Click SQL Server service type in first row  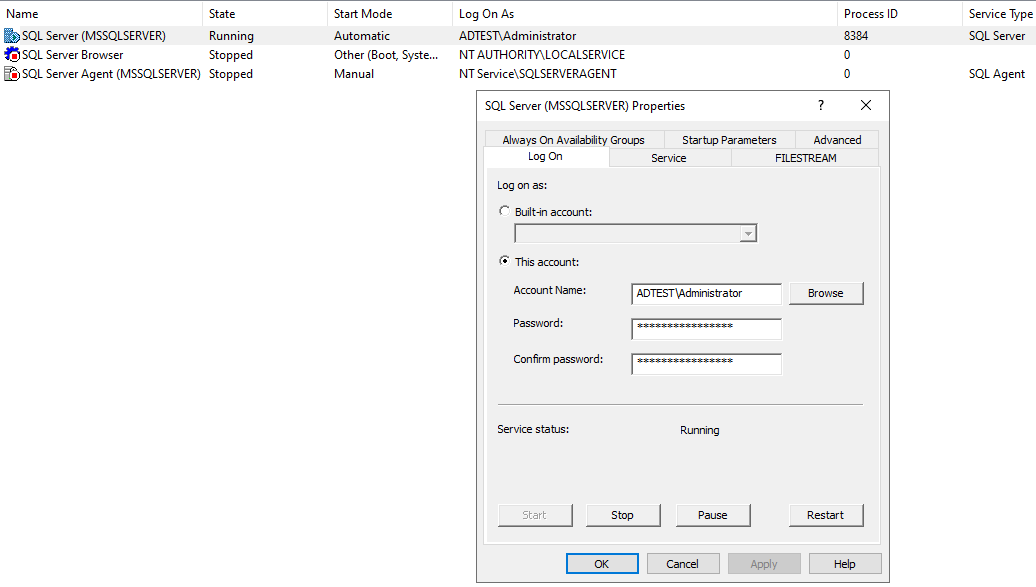pyautogui.click(x=997, y=36)
